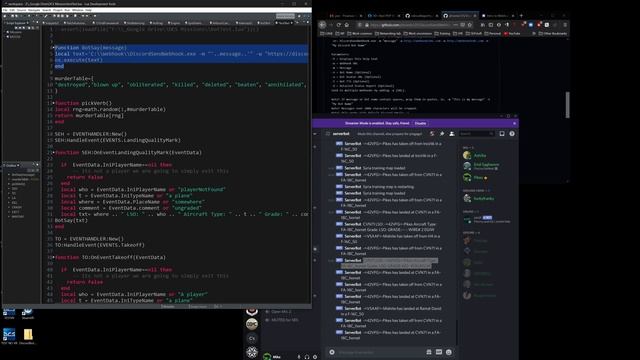Open the Work common bookmarks folder
Image resolution: width=640 pixels, height=360 pixels.
click(360, 33)
